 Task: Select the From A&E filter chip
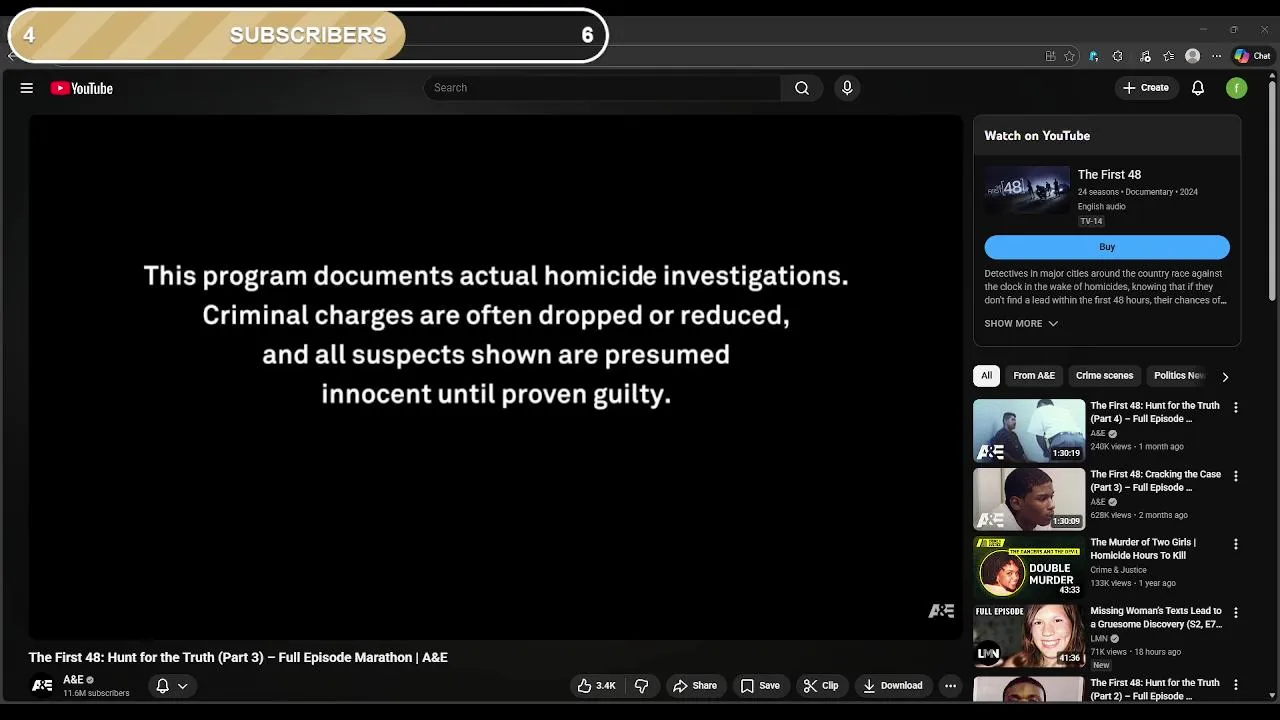coord(1034,376)
